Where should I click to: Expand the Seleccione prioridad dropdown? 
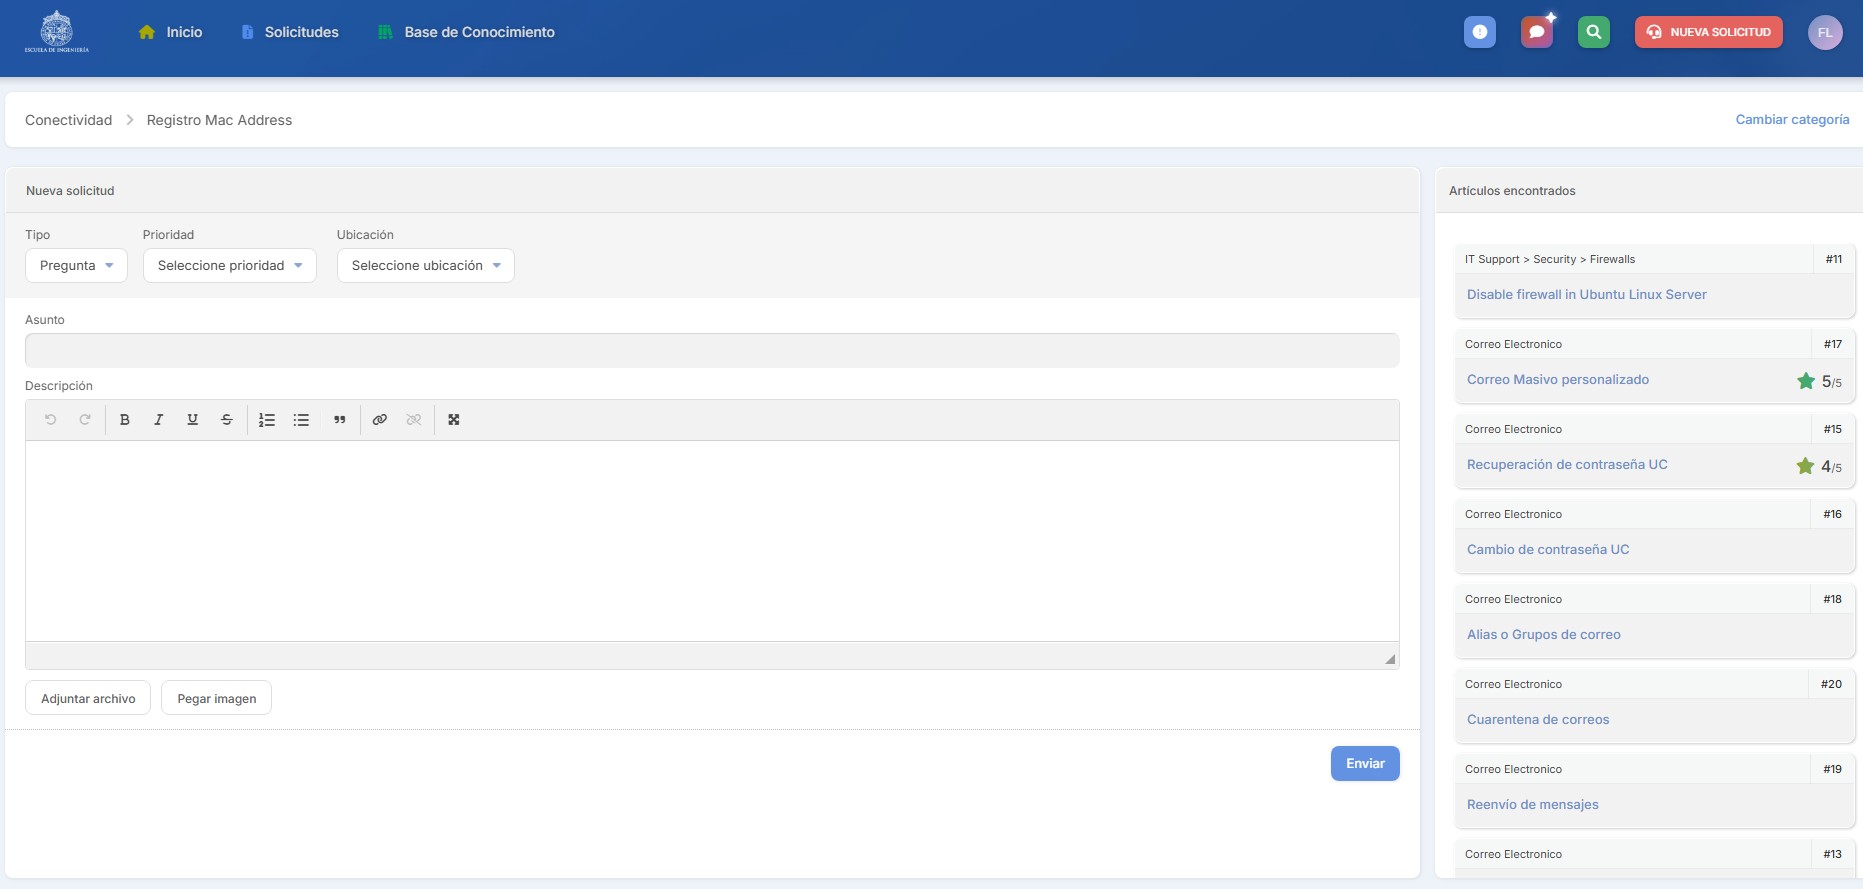click(229, 266)
